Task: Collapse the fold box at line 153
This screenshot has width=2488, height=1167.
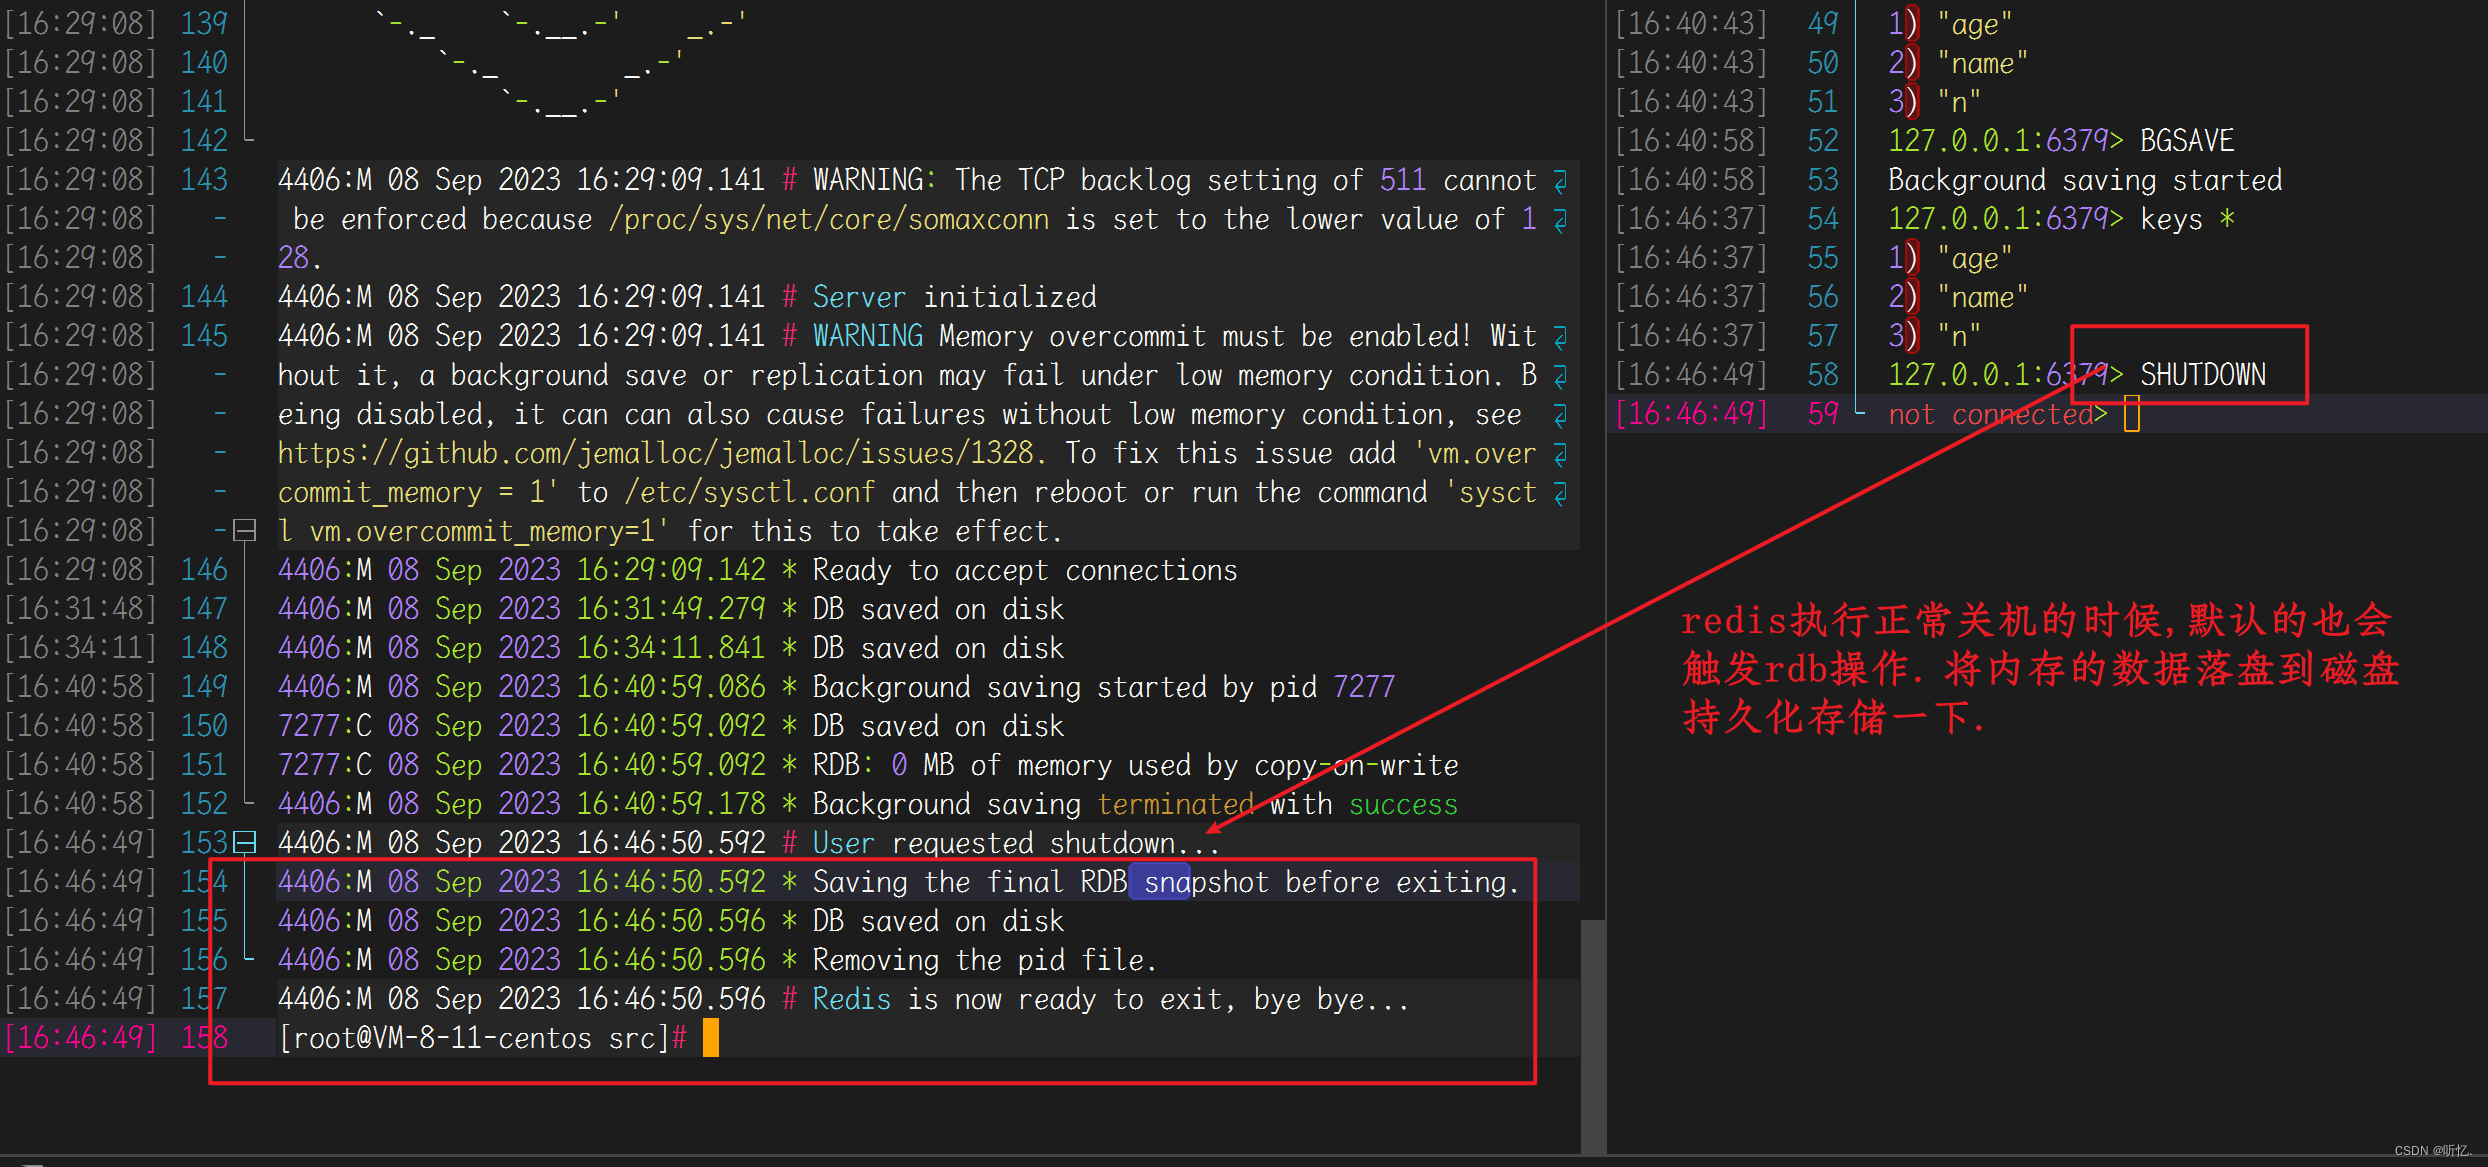Action: pos(245,843)
